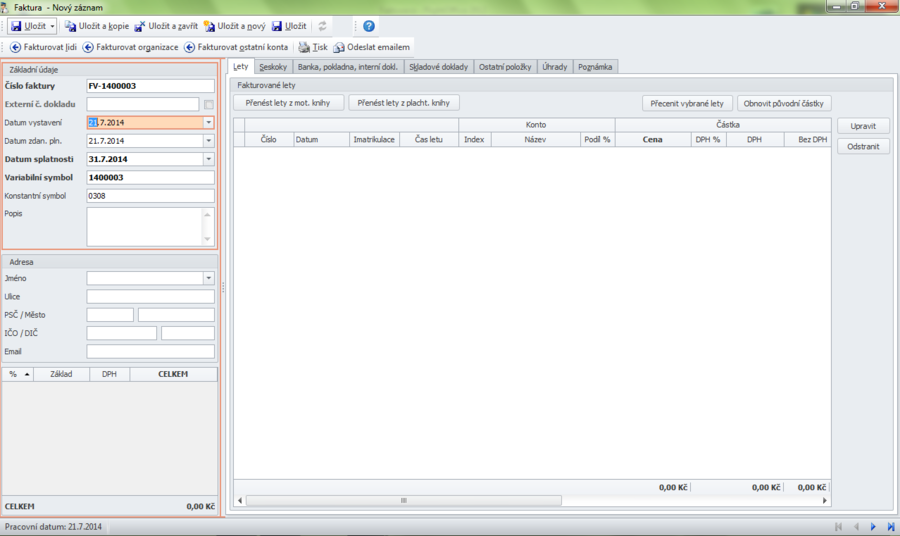Image resolution: width=900 pixels, height=536 pixels.
Task: Open the Uložit split-button dropdown arrow
Action: click(x=53, y=26)
